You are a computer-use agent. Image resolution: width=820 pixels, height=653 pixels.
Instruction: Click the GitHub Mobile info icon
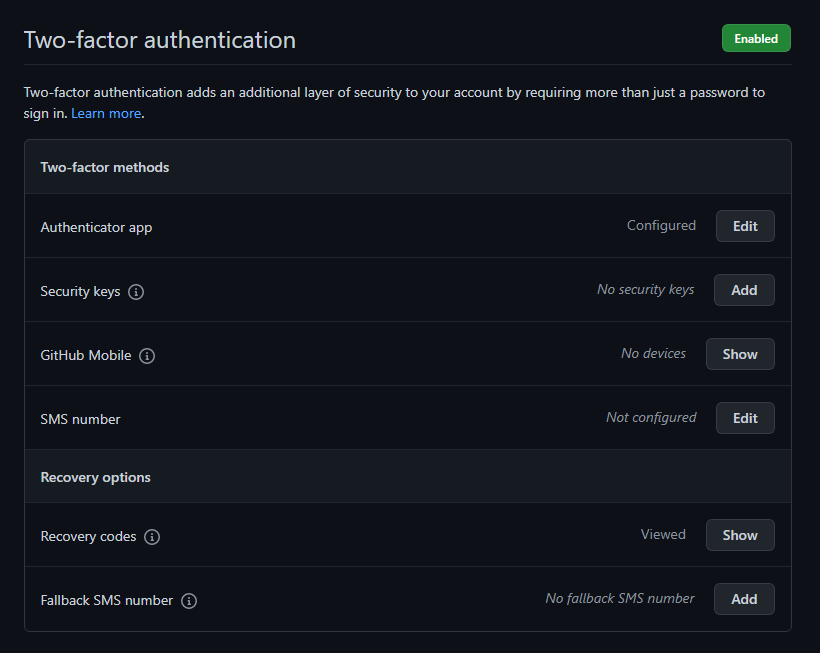(x=146, y=355)
